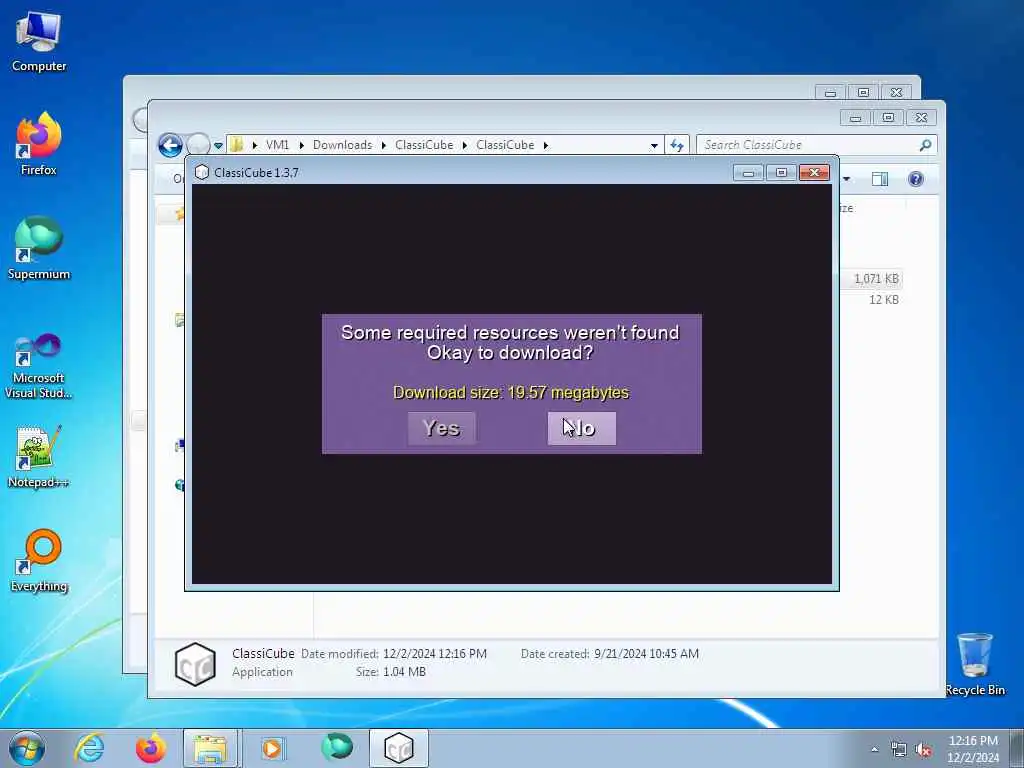Select ClassiCube taskbar button
The width and height of the screenshot is (1024, 768).
point(398,748)
